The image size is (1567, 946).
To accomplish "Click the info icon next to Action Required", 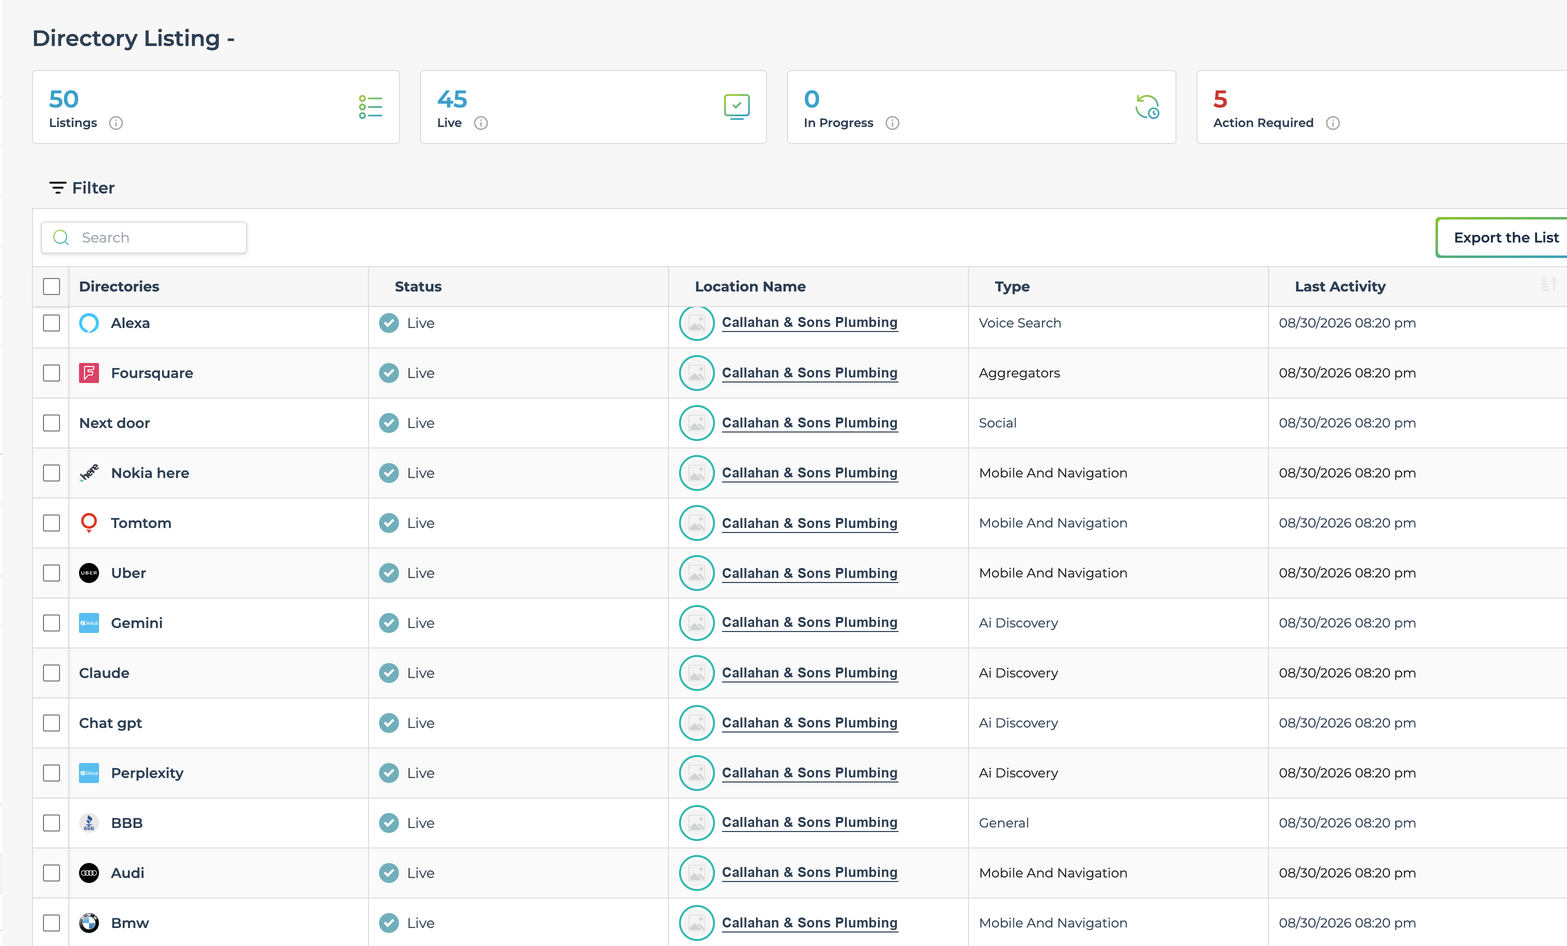I will pyautogui.click(x=1333, y=123).
